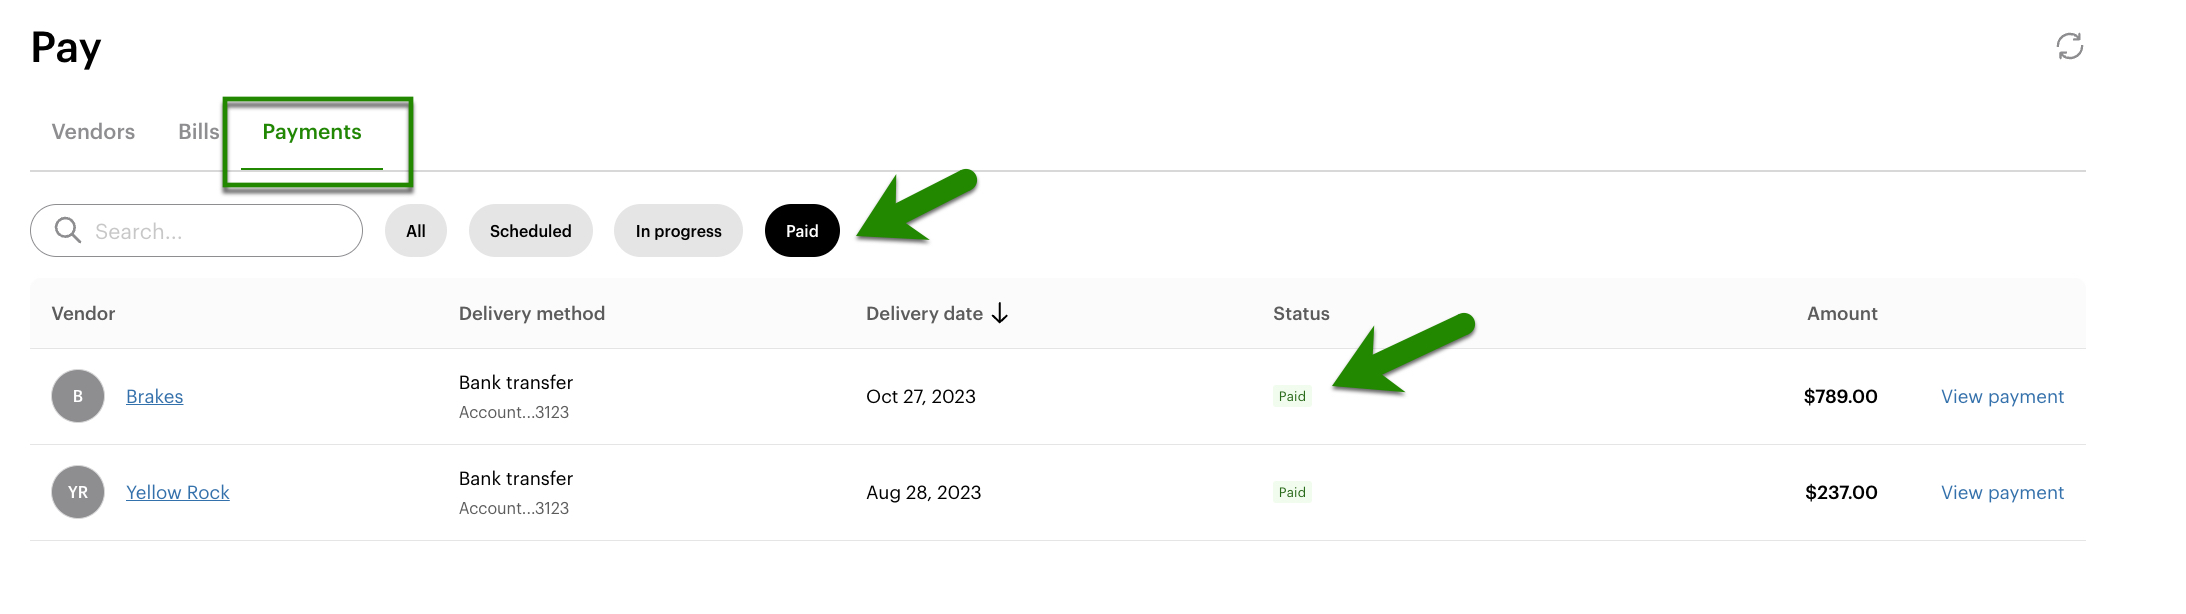Click the search magnifier icon
This screenshot has height=614, width=2186.
point(67,230)
